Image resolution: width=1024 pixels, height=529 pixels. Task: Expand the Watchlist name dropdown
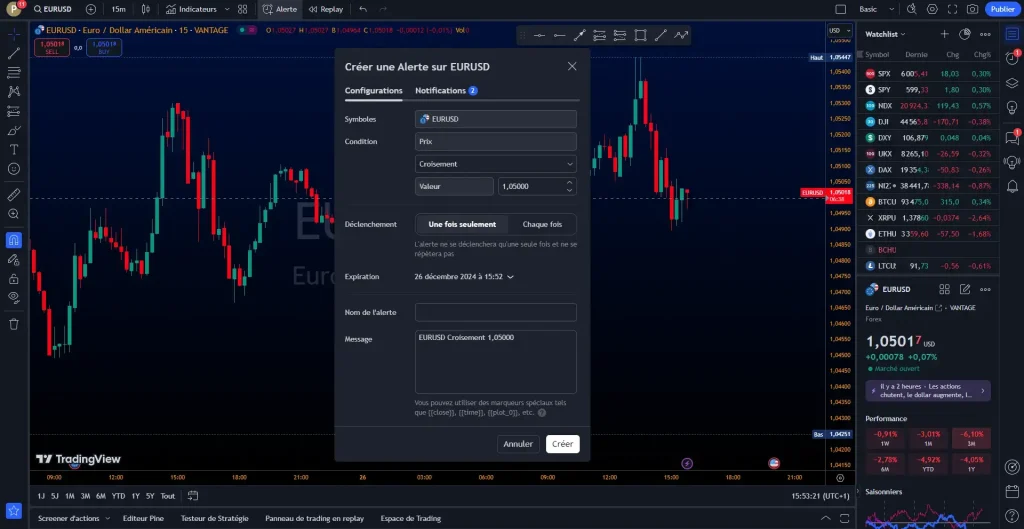886,34
